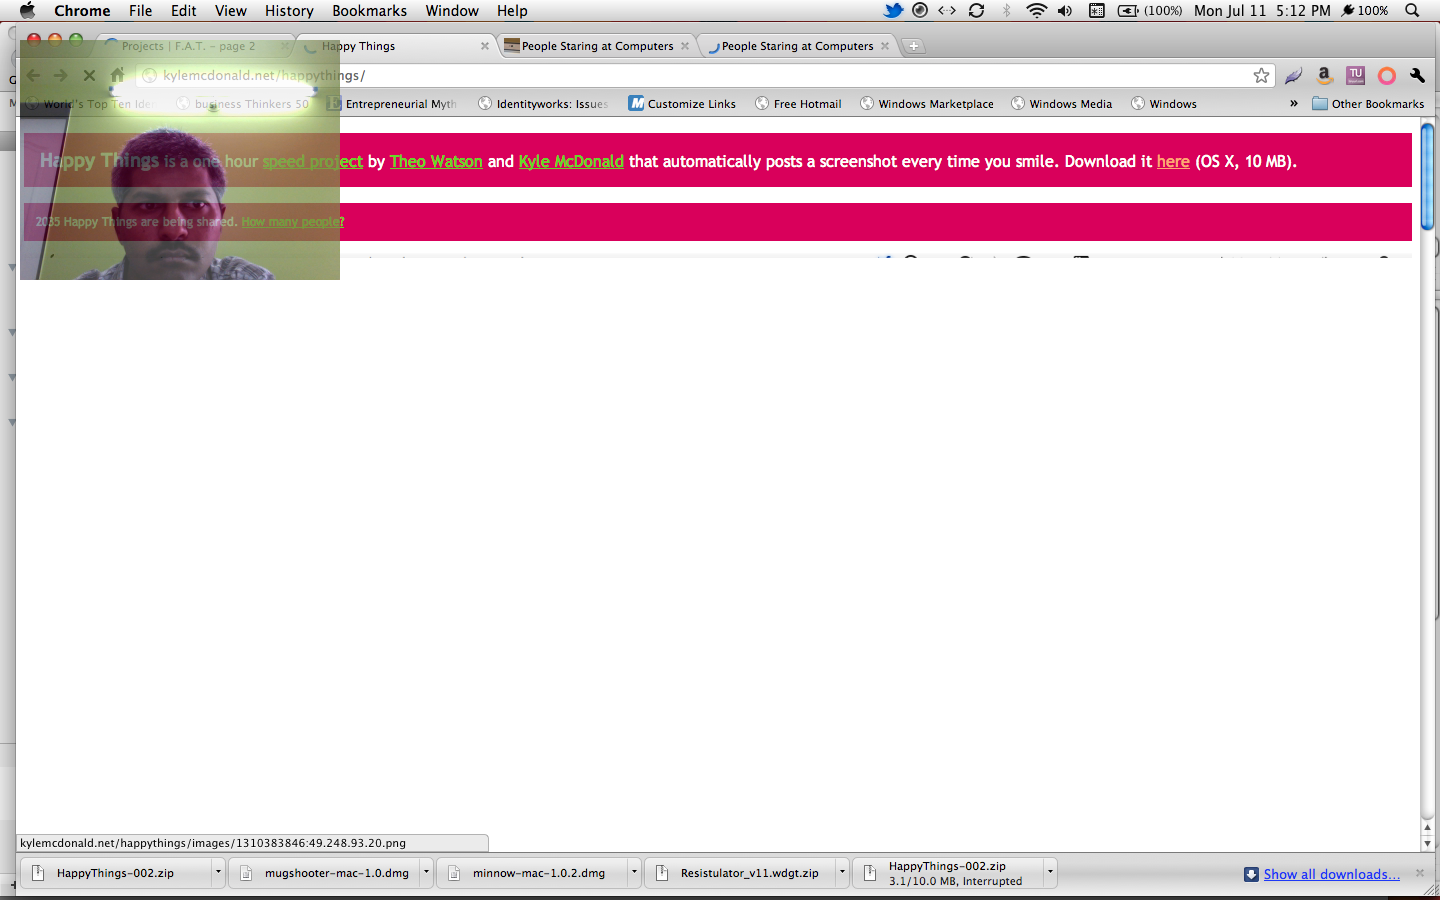
Task: Open the File menu
Action: click(x=140, y=10)
